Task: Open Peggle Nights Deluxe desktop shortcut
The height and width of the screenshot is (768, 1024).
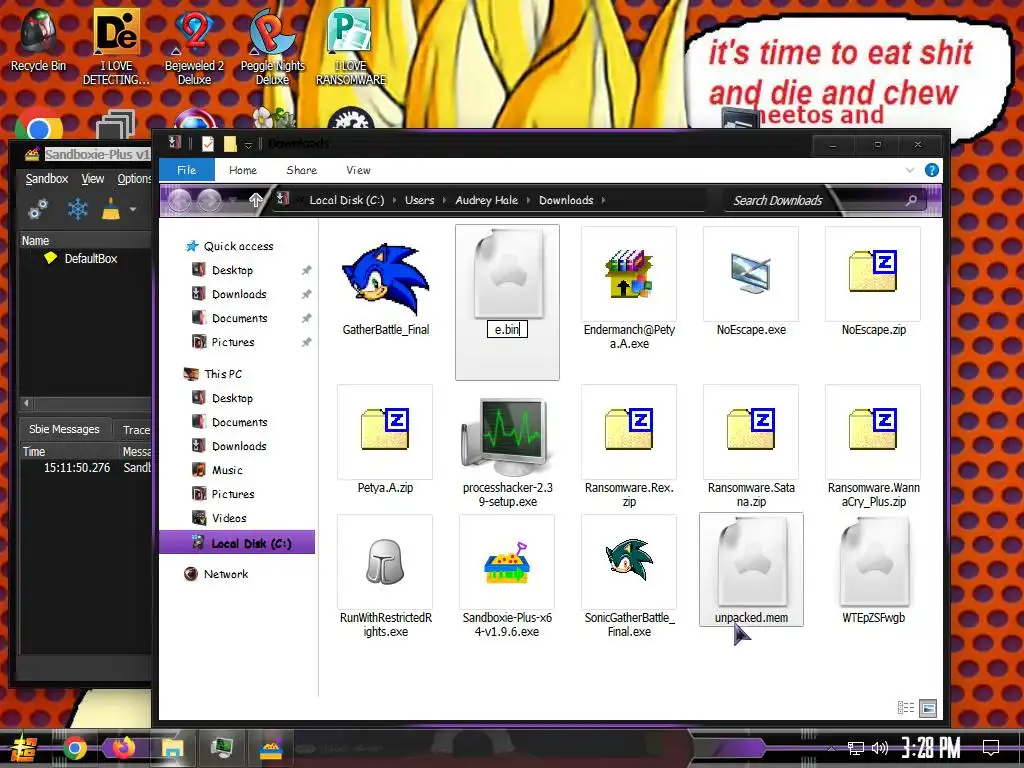Action: [x=272, y=47]
